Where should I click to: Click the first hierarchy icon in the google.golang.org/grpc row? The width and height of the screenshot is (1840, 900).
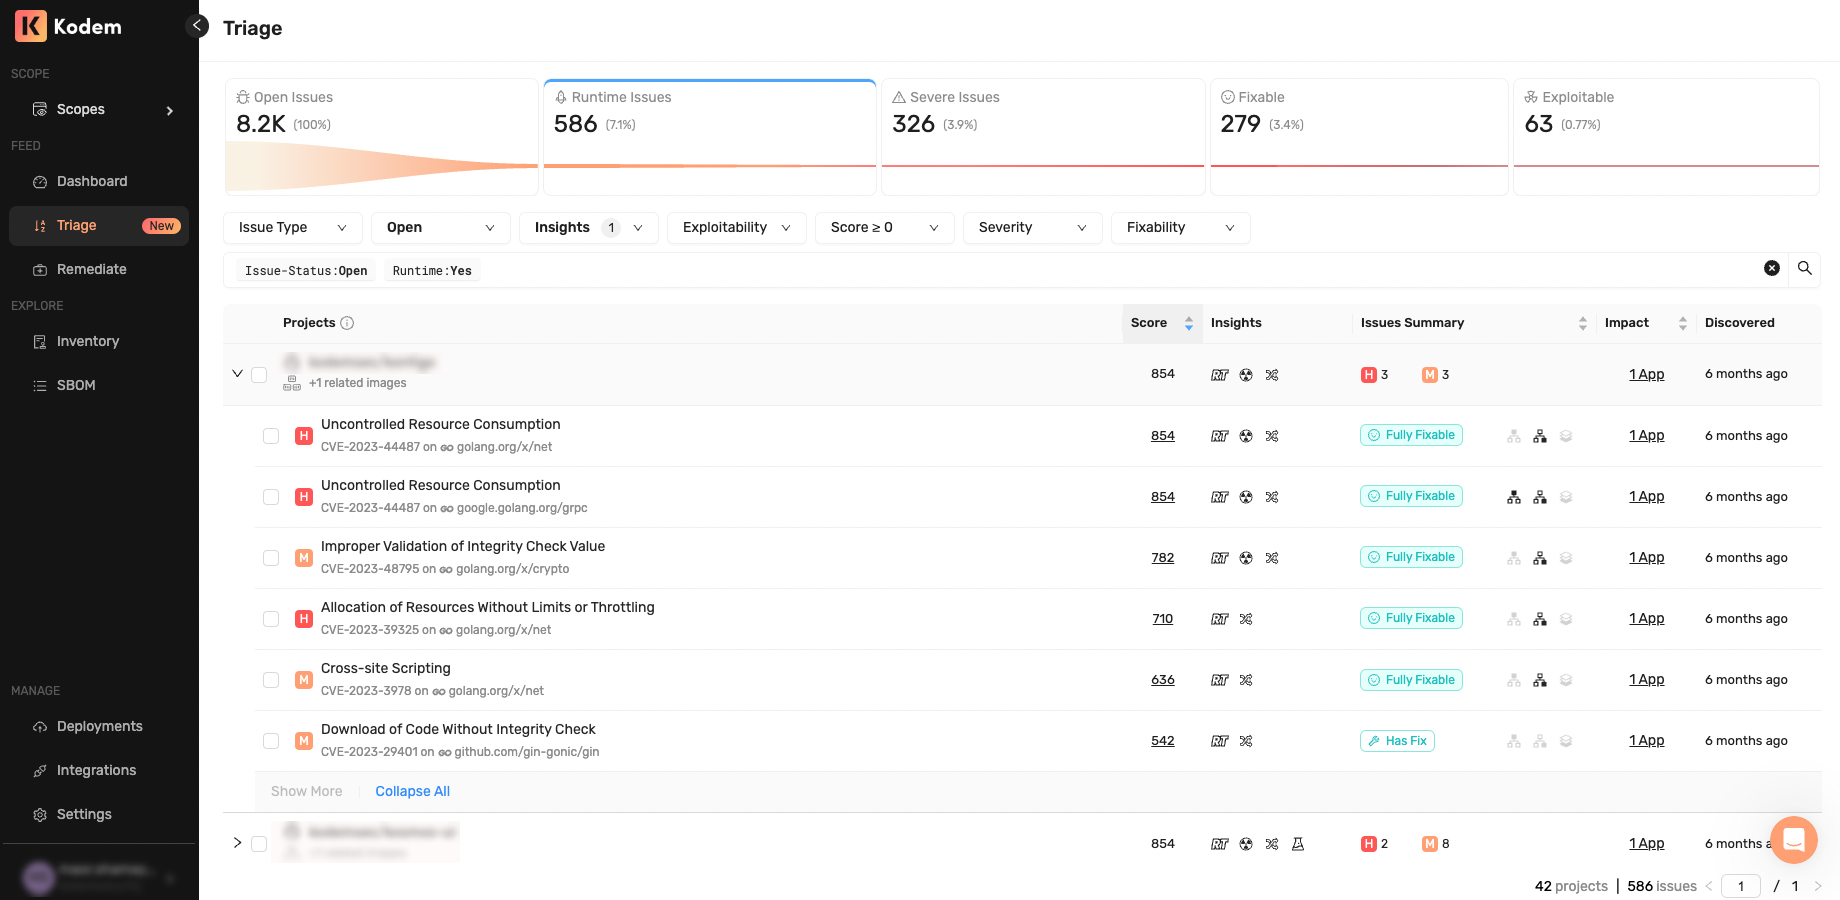point(1514,497)
